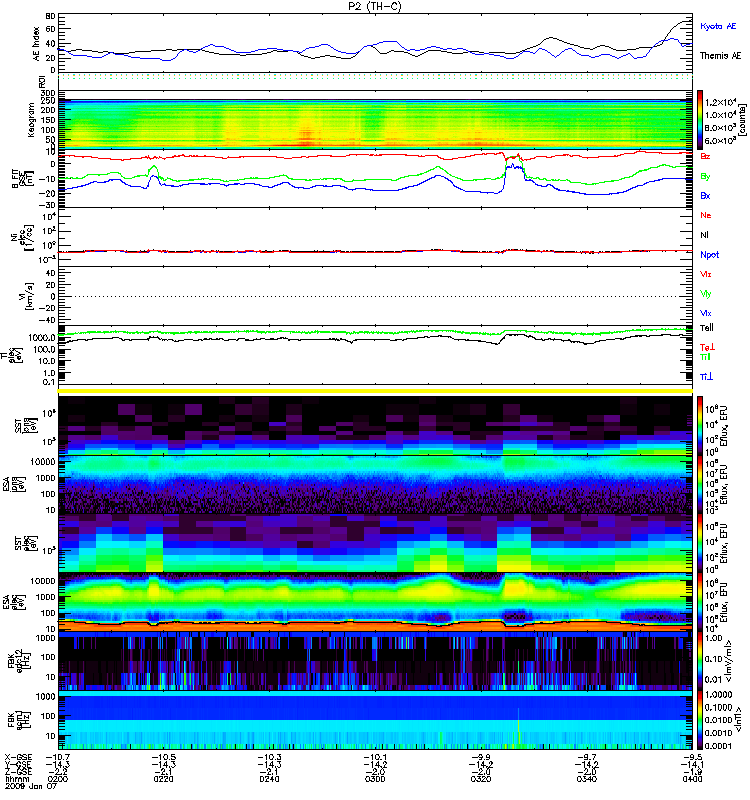Click the X-GSE value "-10.7"
The image size is (750, 800).
(x=58, y=757)
